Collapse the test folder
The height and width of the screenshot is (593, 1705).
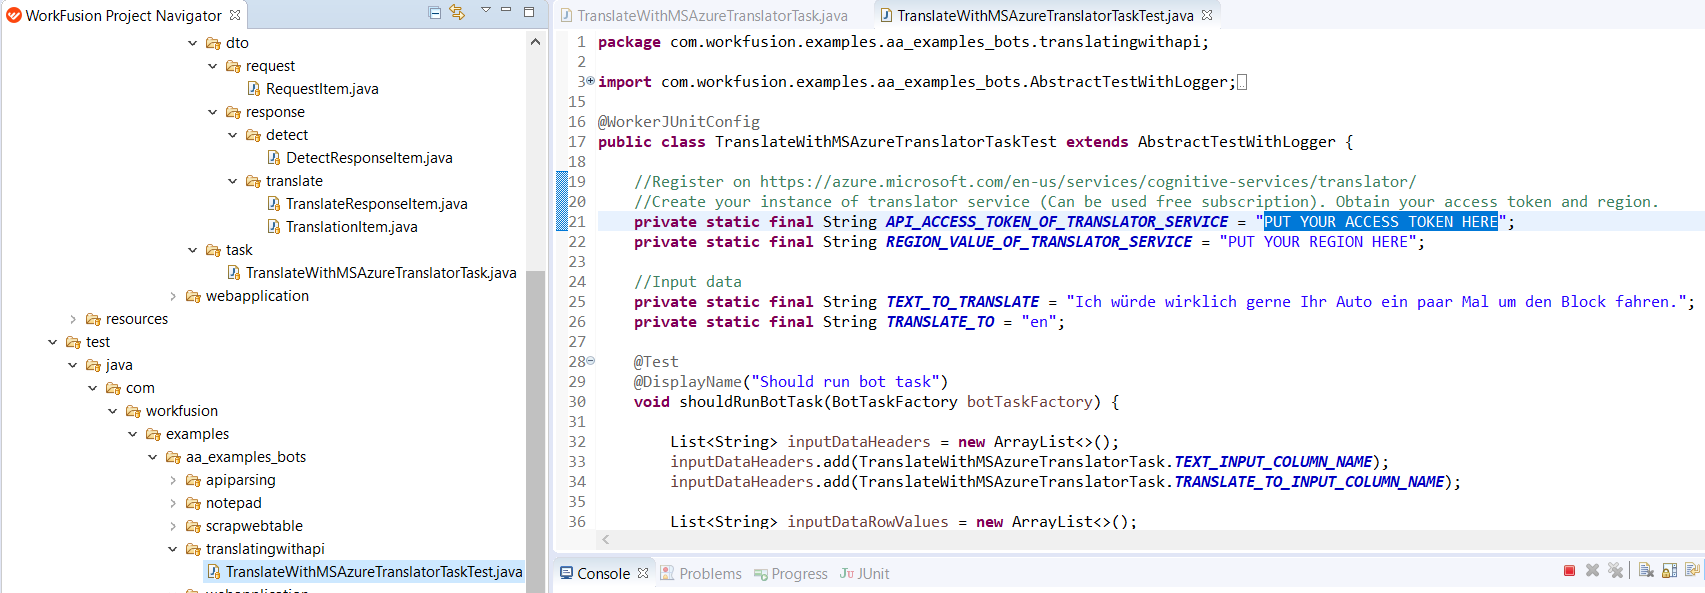[53, 342]
